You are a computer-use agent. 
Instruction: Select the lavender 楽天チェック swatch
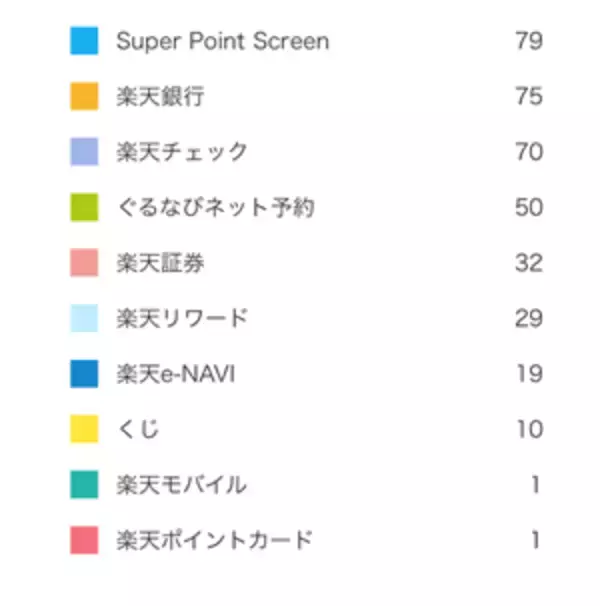(84, 152)
